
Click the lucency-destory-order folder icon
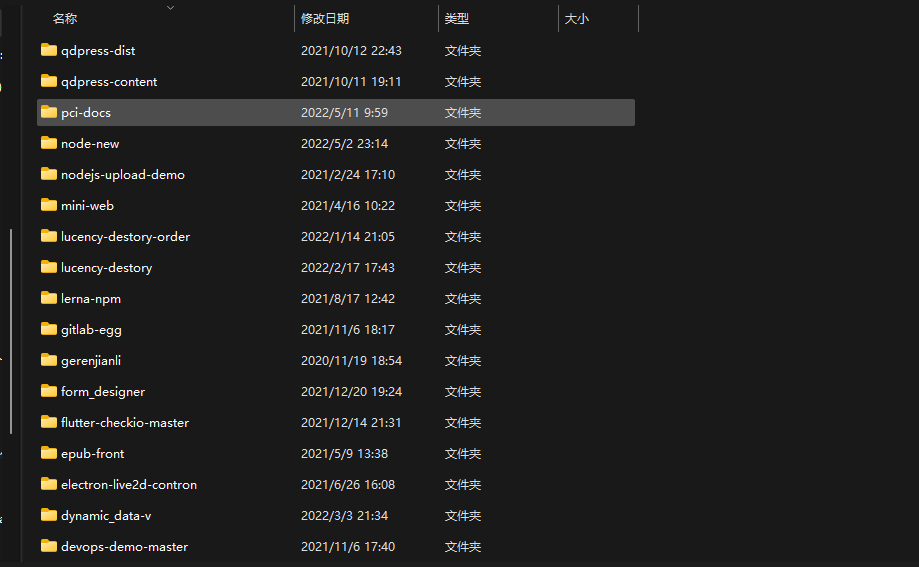tap(49, 236)
